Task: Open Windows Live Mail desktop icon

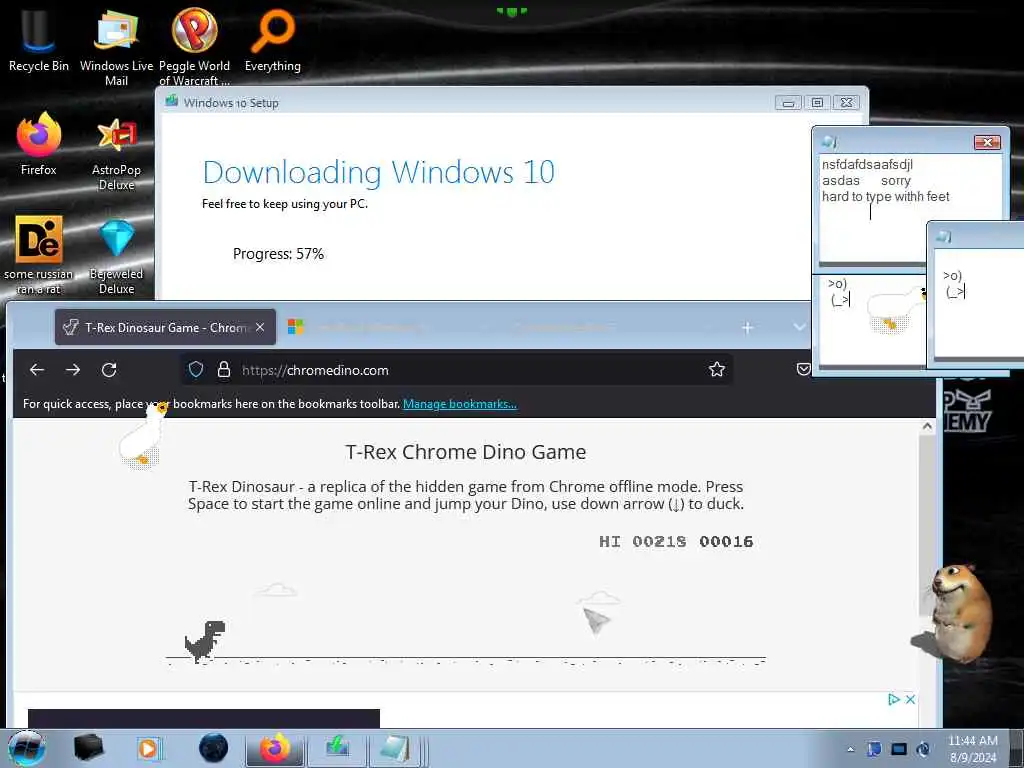Action: [x=116, y=47]
